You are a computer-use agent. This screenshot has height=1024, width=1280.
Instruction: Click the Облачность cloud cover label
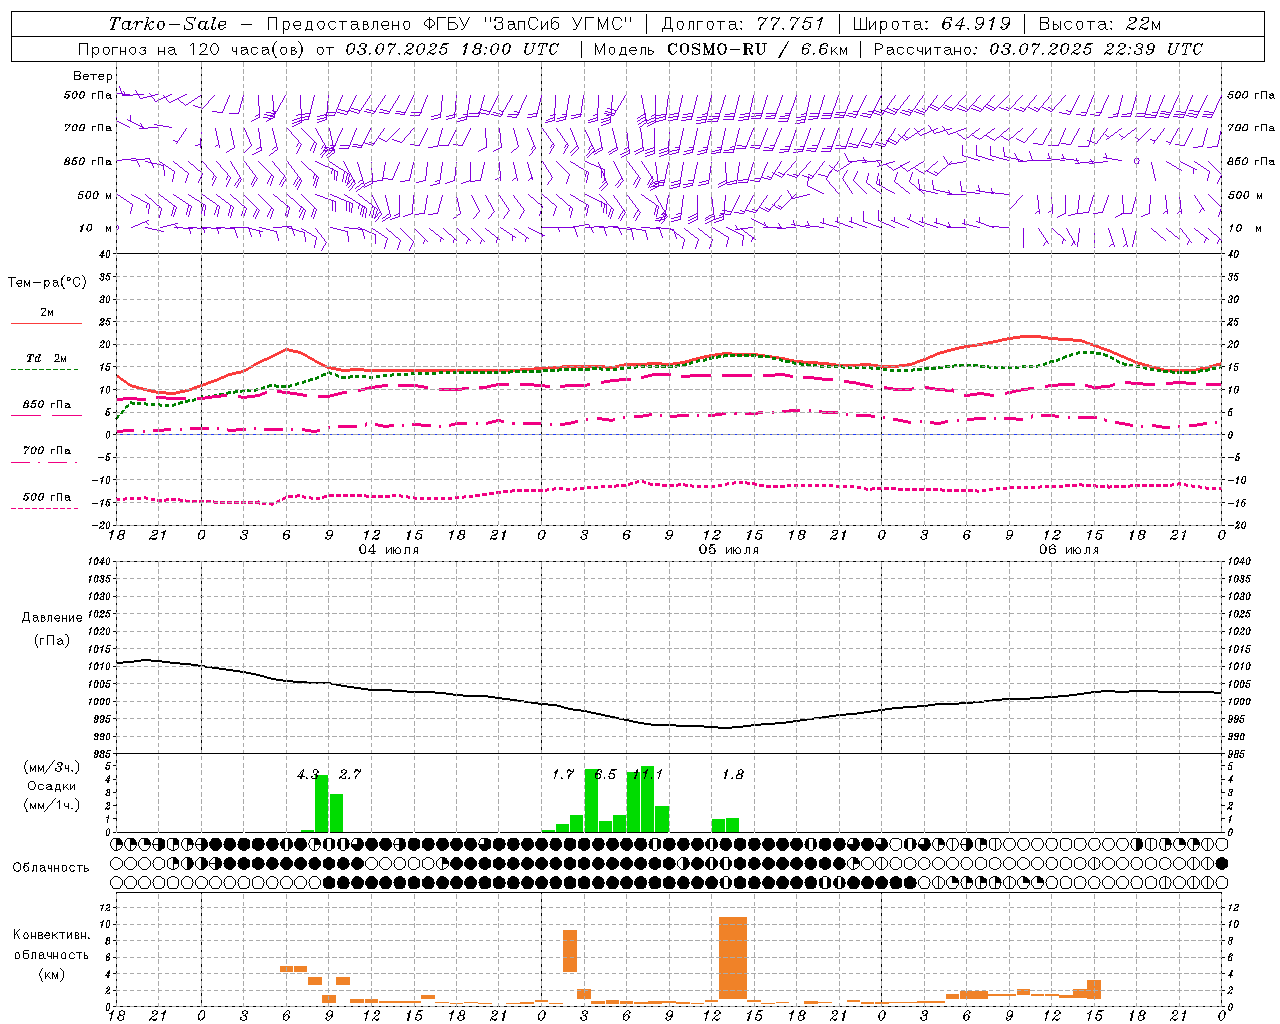pos(51,867)
